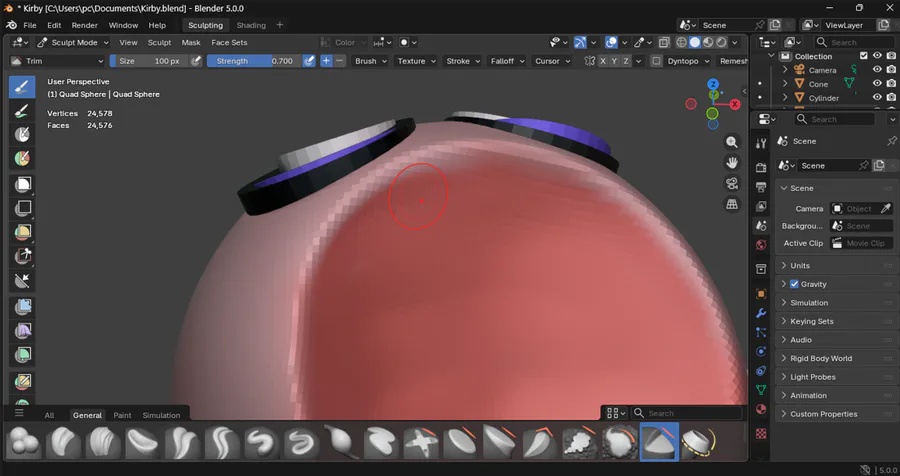The width and height of the screenshot is (900, 476).
Task: Click the outliner Search field
Action: pyautogui.click(x=855, y=42)
